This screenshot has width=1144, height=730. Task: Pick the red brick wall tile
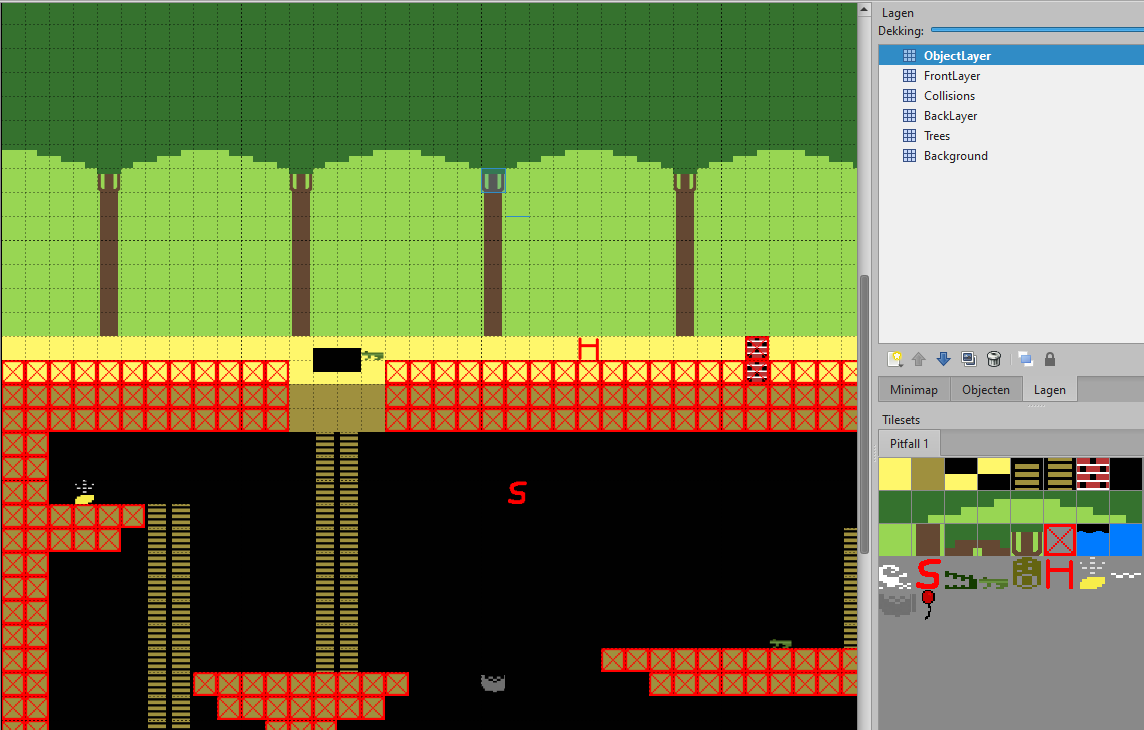pyautogui.click(x=1093, y=473)
